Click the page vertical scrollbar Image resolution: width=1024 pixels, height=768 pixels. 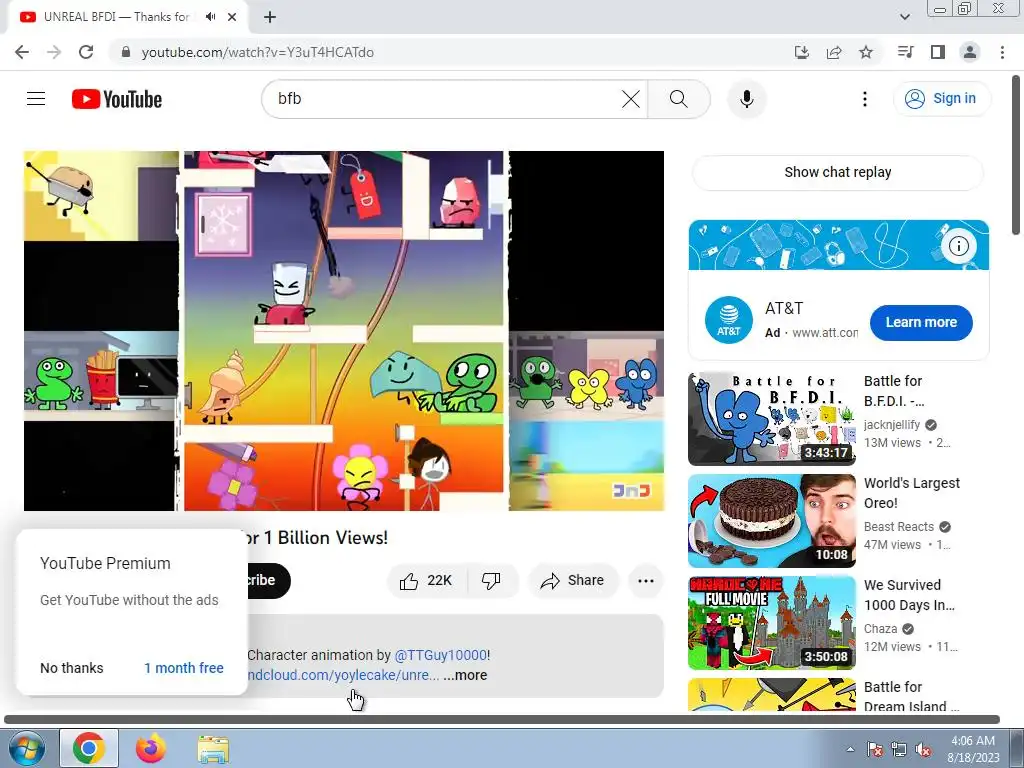(x=1016, y=154)
